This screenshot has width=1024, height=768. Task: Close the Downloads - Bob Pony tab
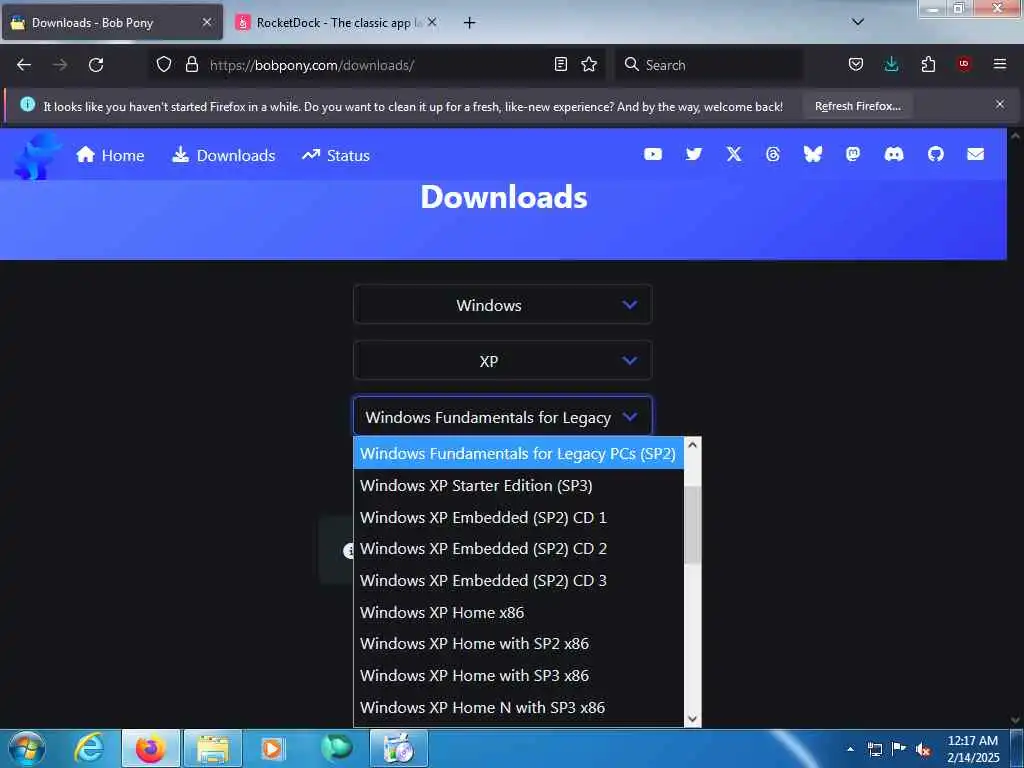207,22
